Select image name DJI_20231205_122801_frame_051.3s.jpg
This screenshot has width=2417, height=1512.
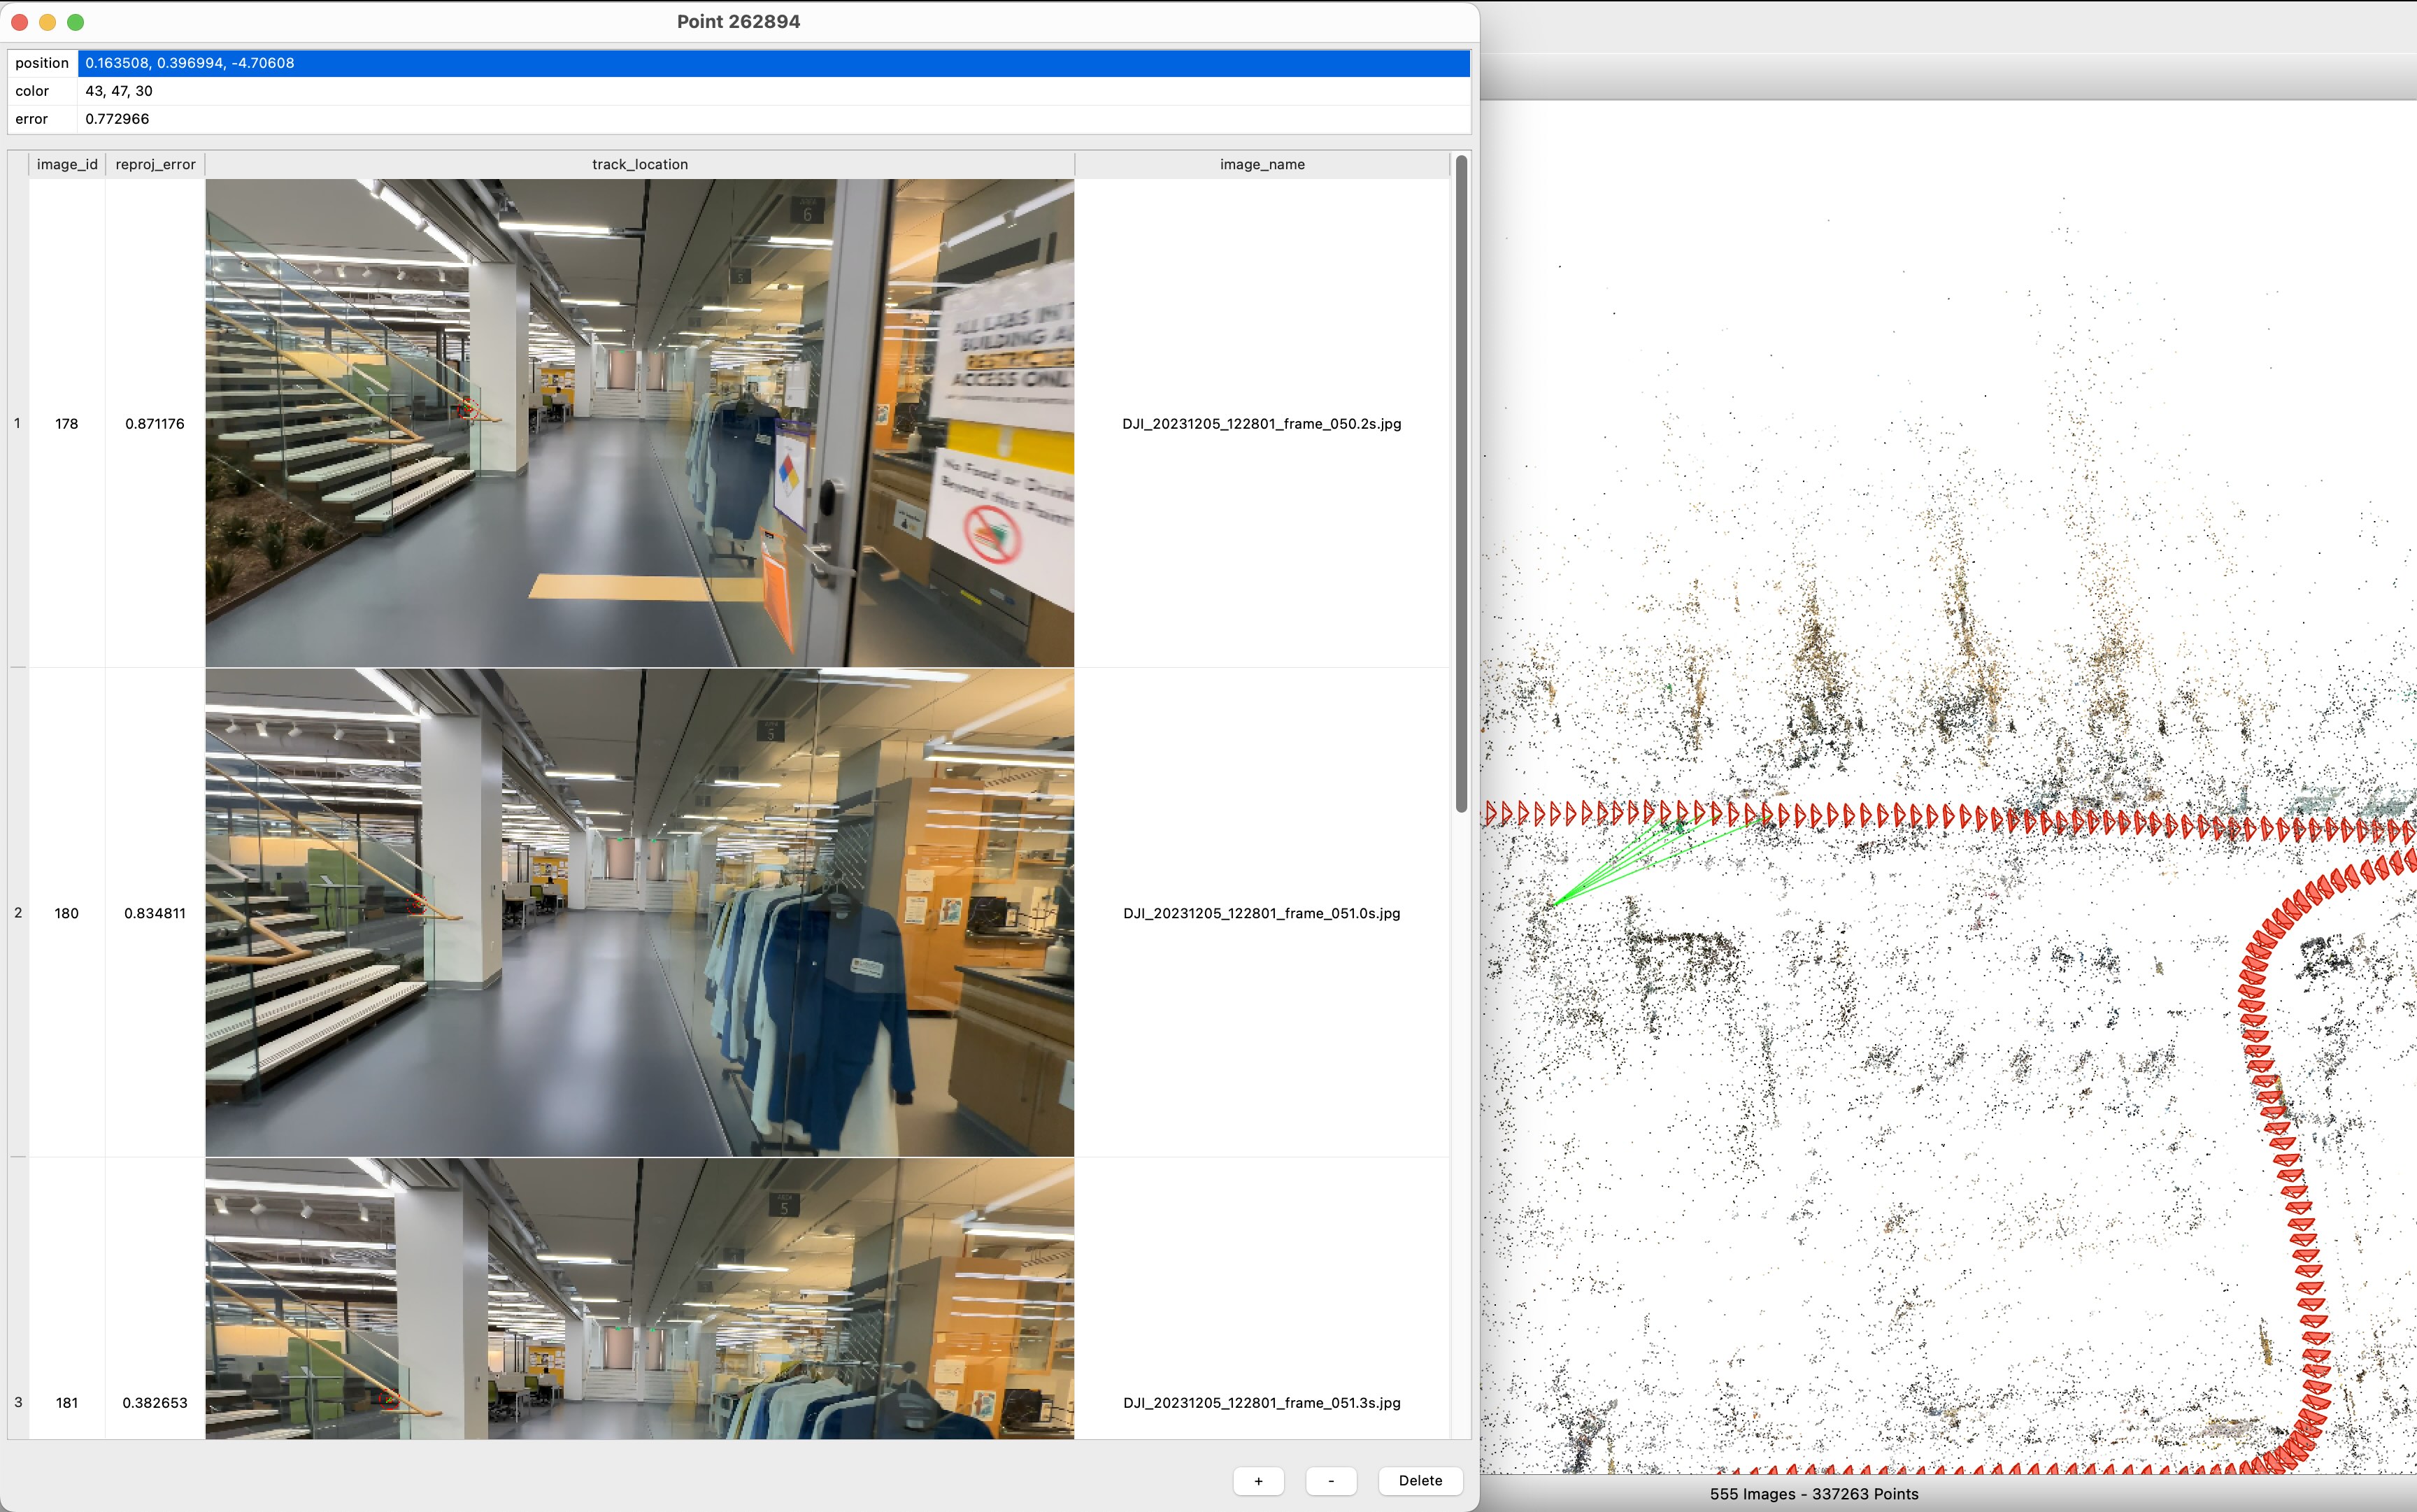[1261, 1402]
